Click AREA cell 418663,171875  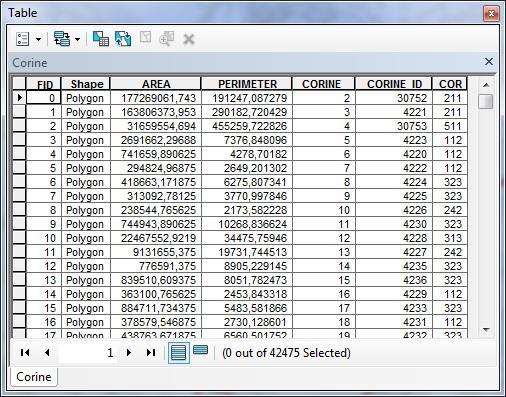coord(156,182)
